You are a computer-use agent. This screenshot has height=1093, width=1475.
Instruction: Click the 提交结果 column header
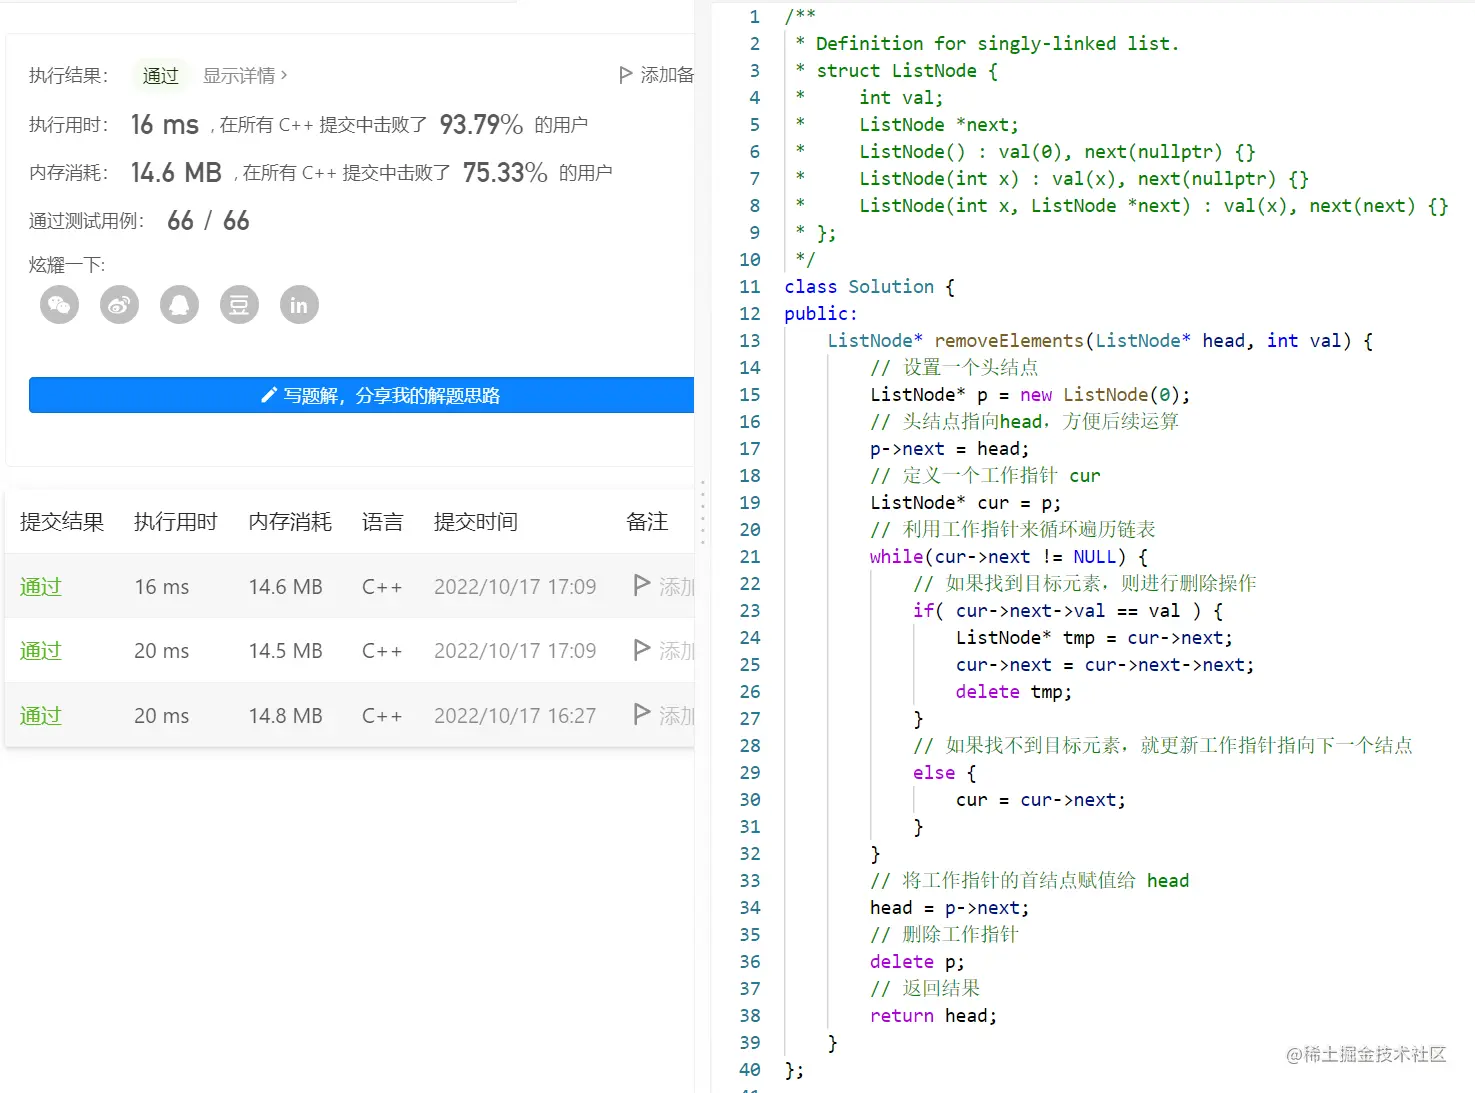point(62,522)
